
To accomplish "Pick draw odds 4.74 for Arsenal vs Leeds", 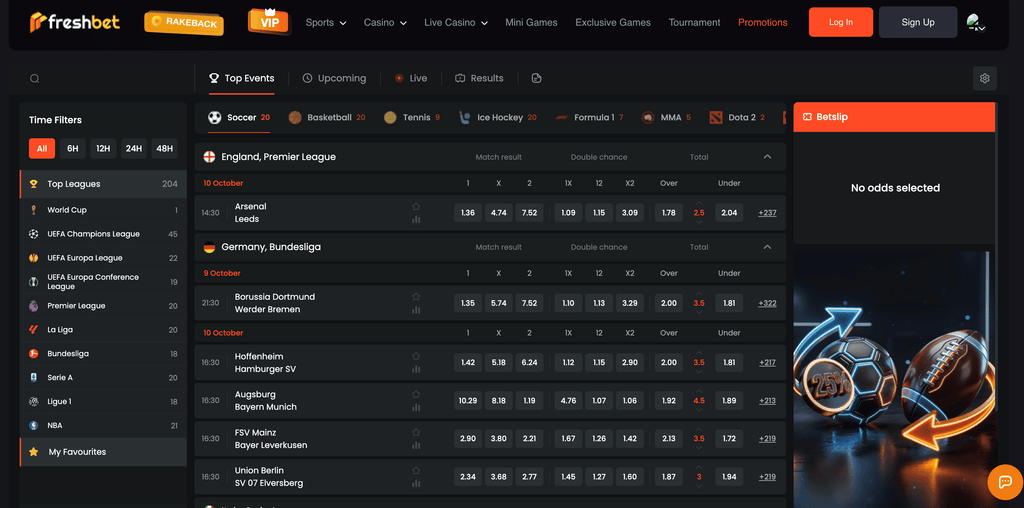I will coord(498,213).
